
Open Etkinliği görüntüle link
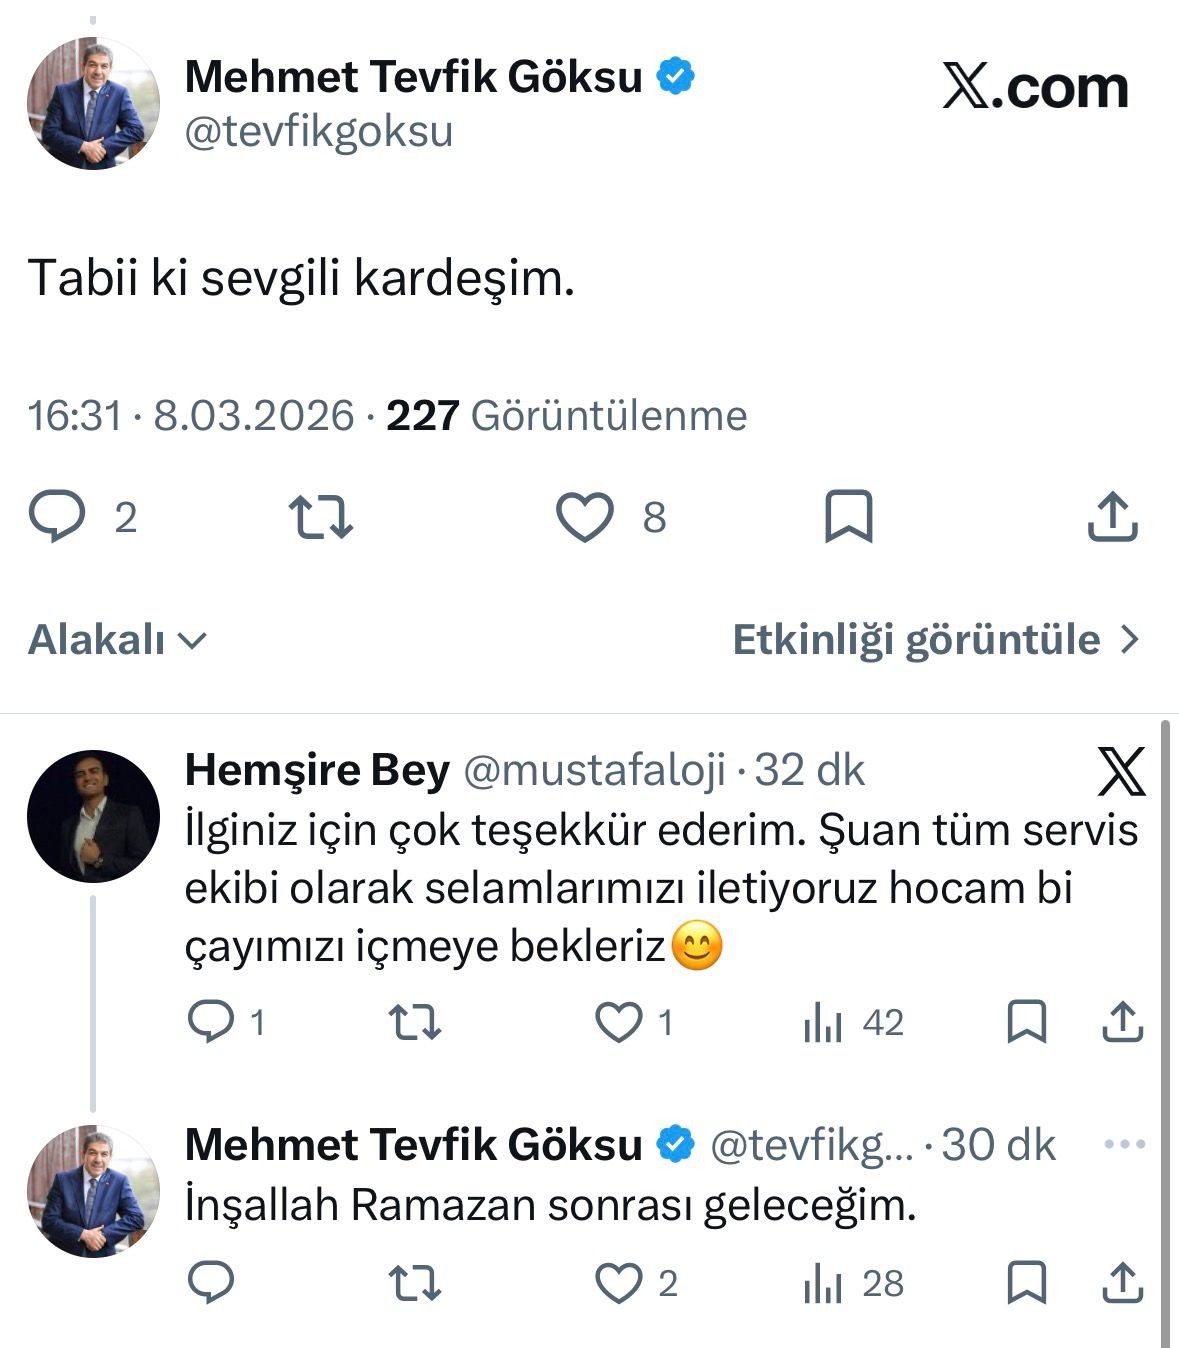coord(935,640)
